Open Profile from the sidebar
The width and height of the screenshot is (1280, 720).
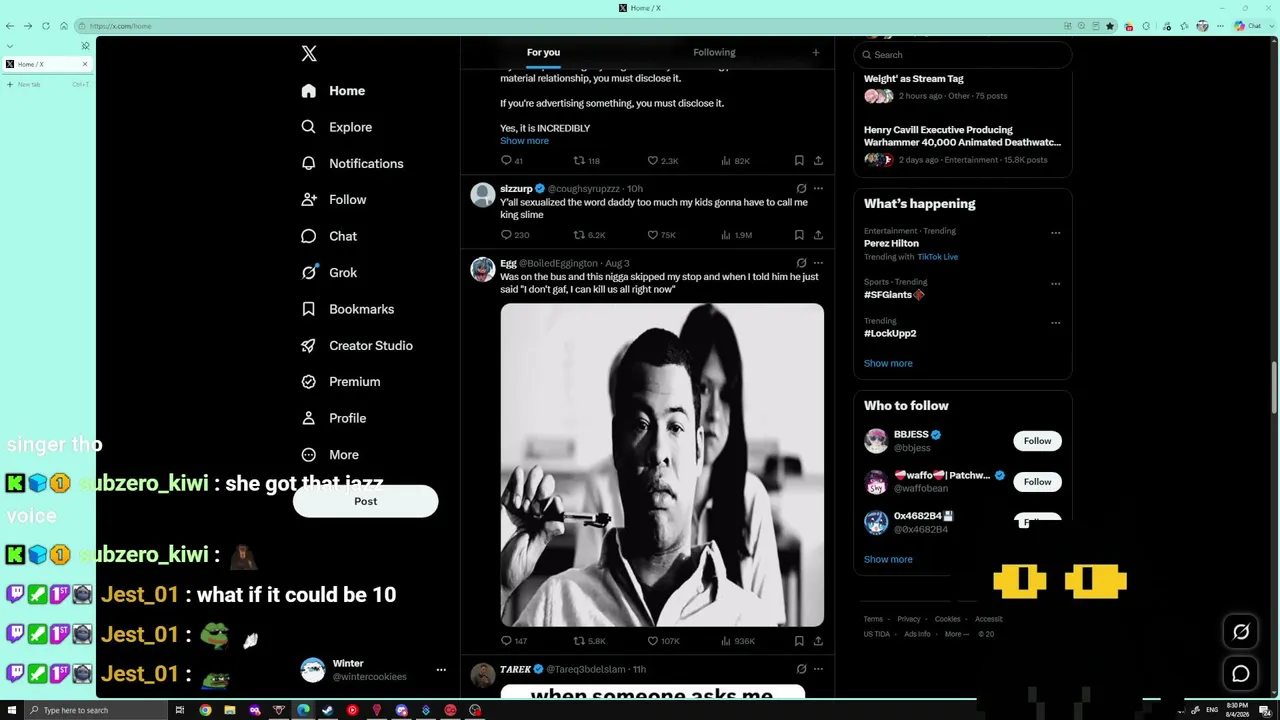[x=334, y=418]
